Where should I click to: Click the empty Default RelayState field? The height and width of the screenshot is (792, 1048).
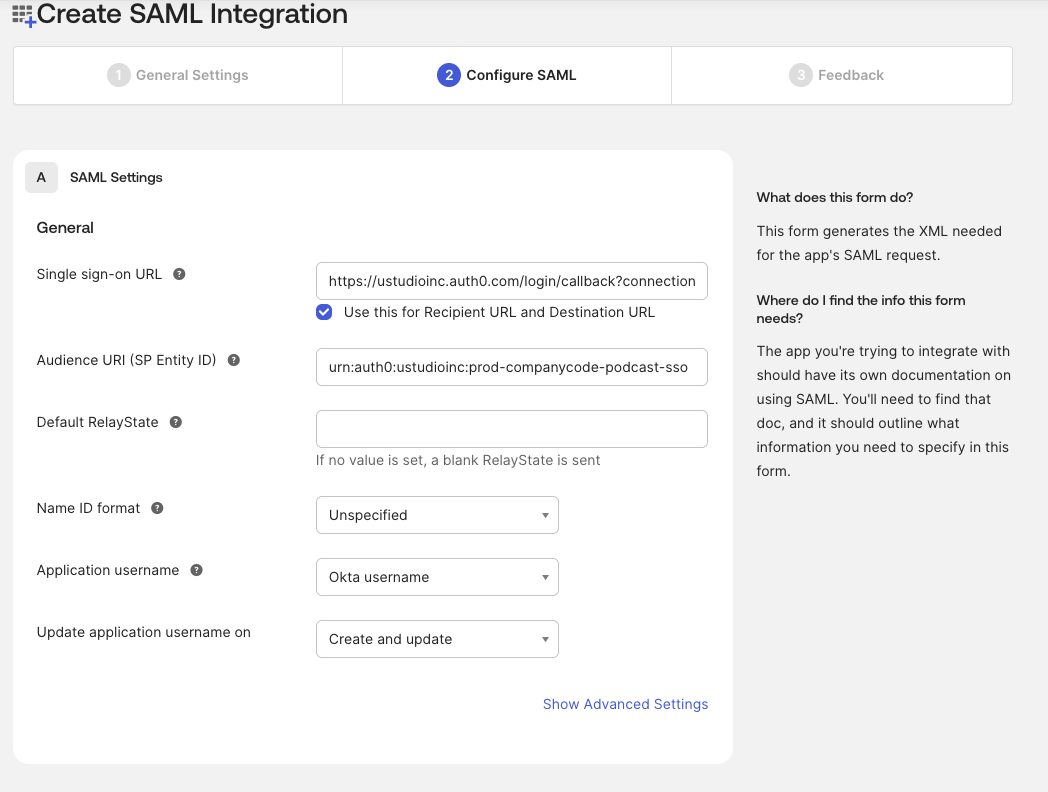[512, 429]
